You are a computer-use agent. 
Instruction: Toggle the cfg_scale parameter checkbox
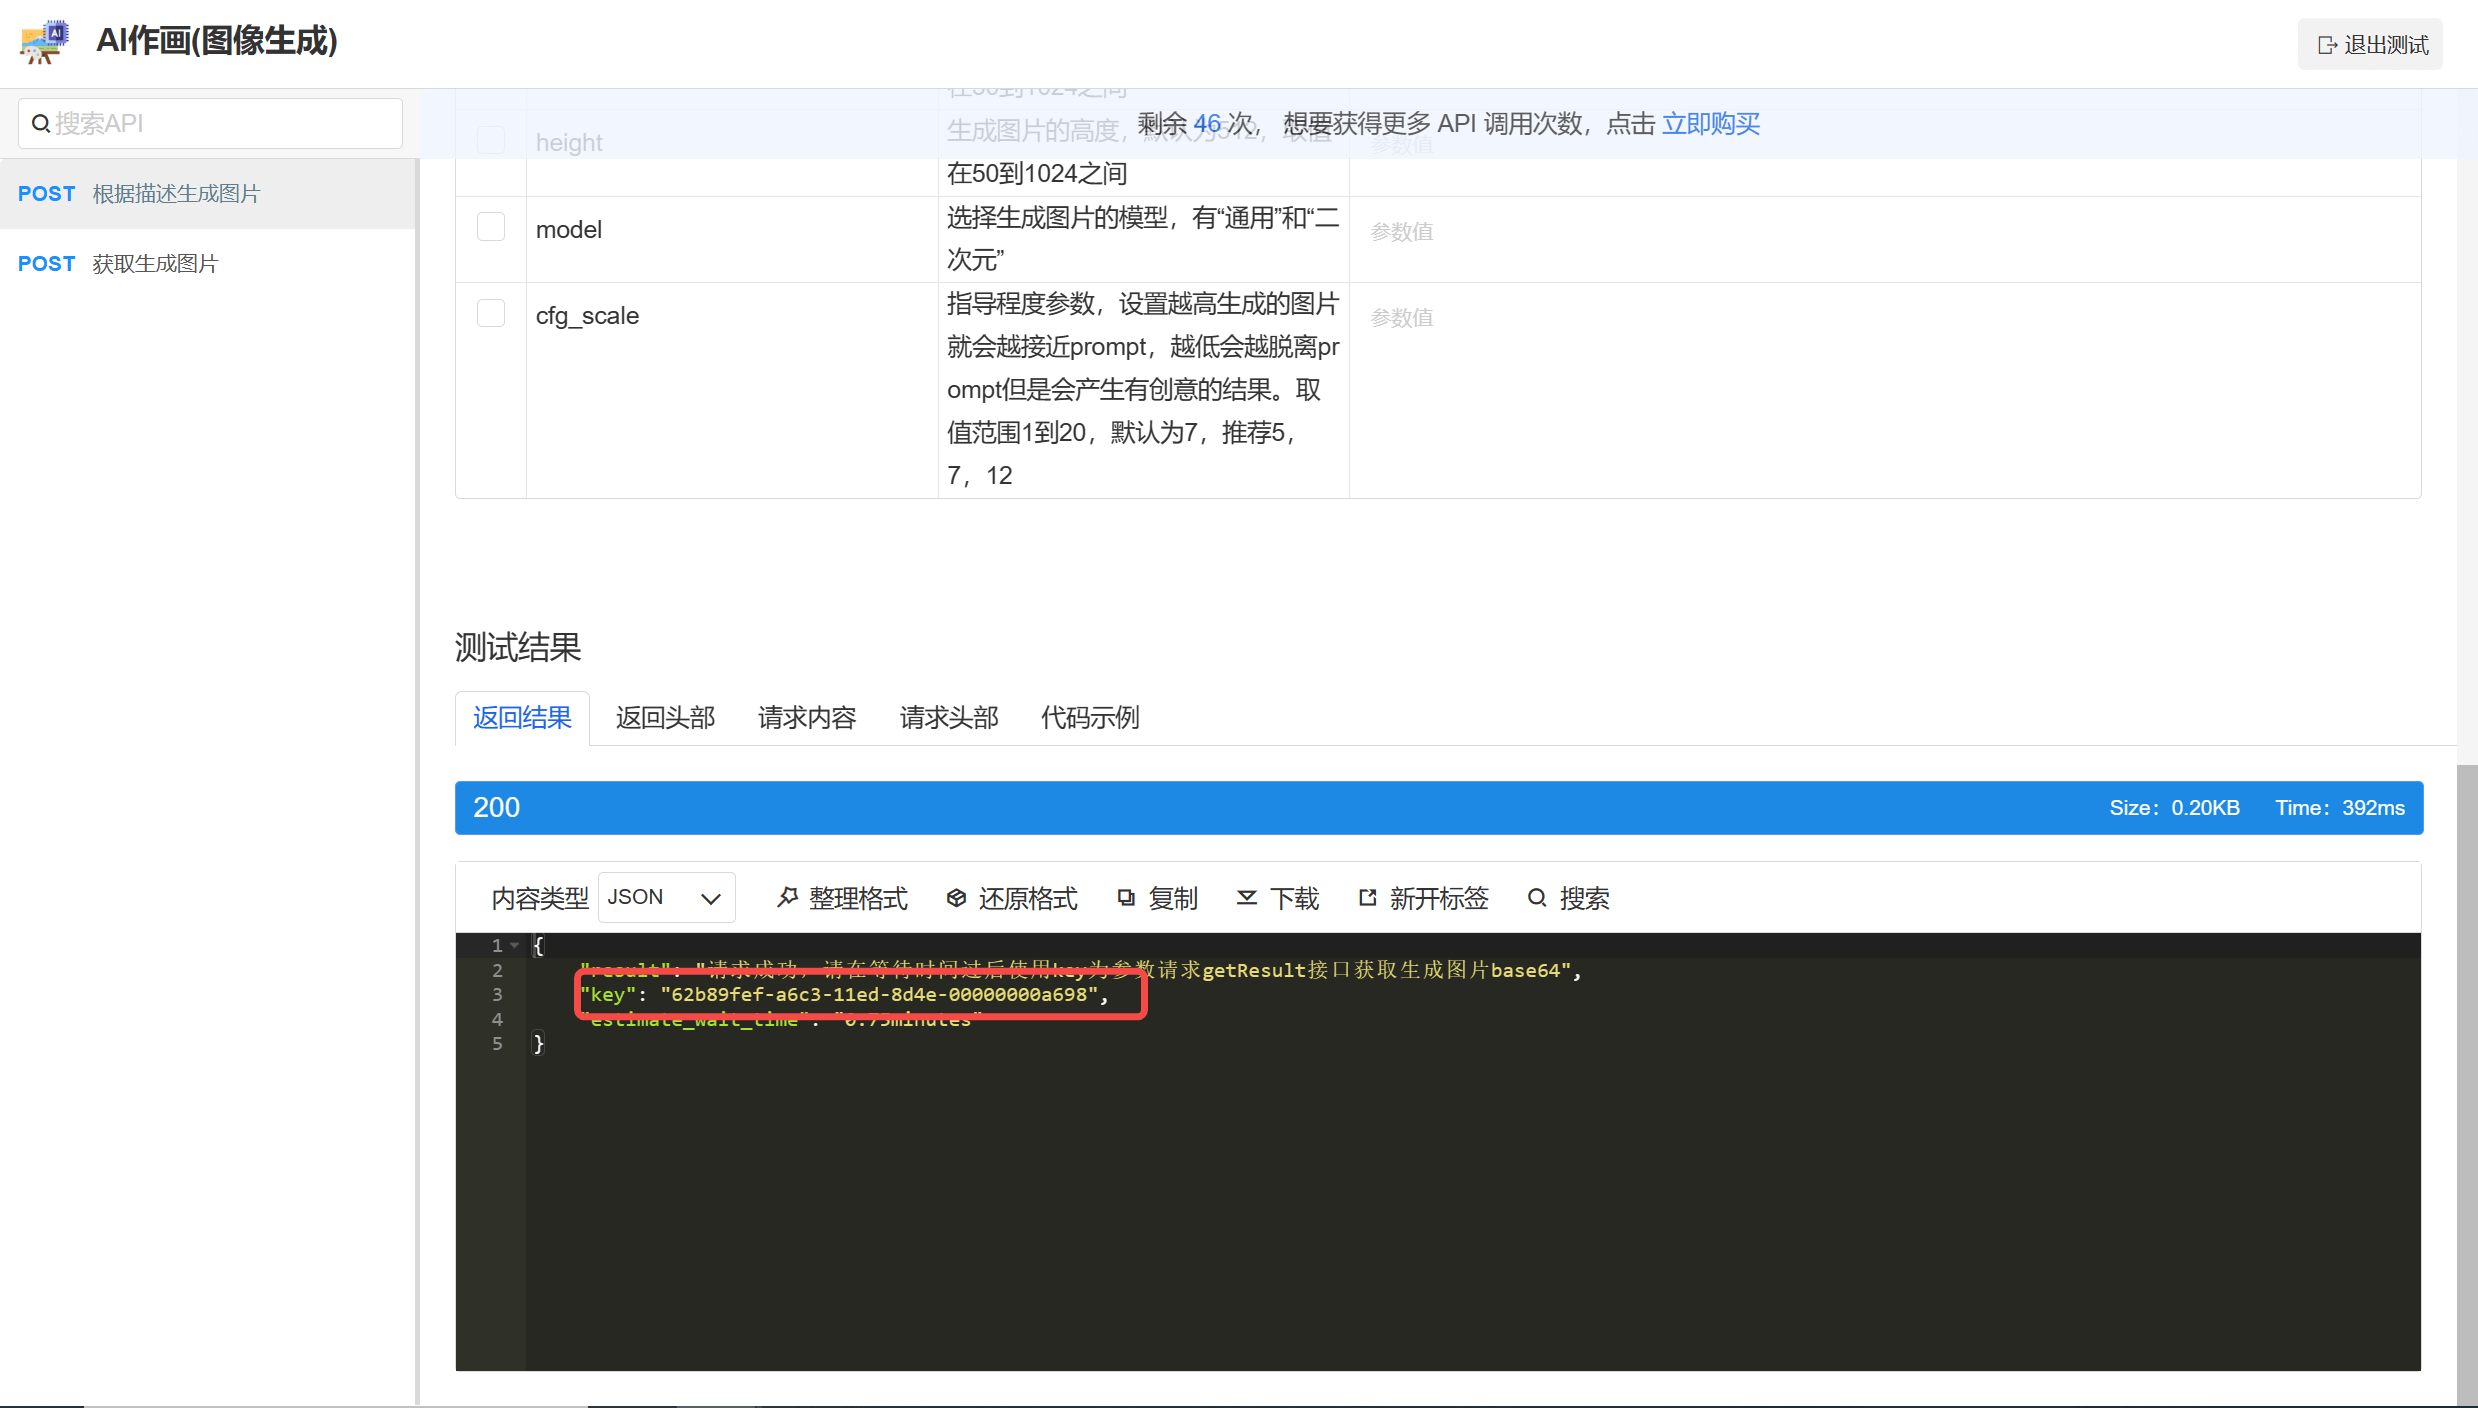click(x=492, y=315)
